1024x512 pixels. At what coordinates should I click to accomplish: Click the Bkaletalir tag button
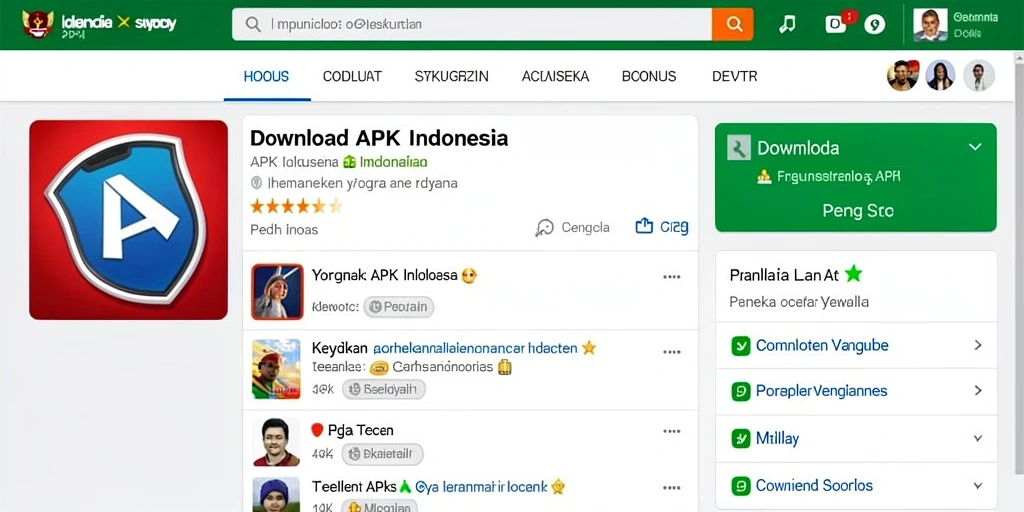pos(383,454)
